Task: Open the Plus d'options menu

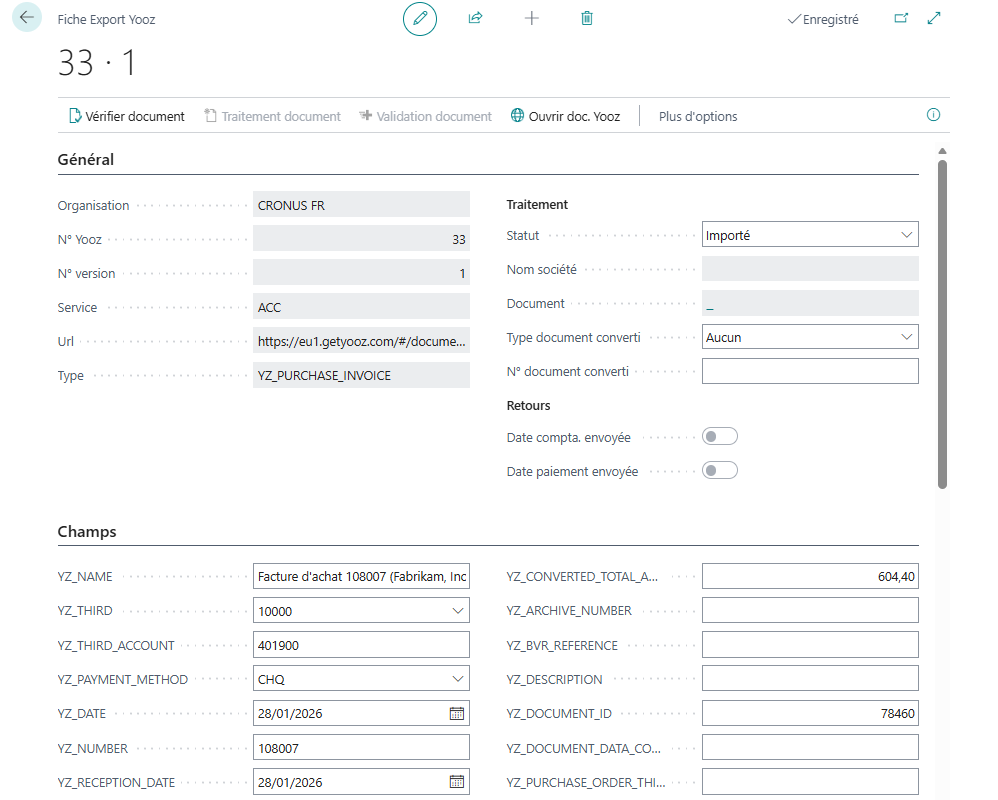Action: pos(698,116)
